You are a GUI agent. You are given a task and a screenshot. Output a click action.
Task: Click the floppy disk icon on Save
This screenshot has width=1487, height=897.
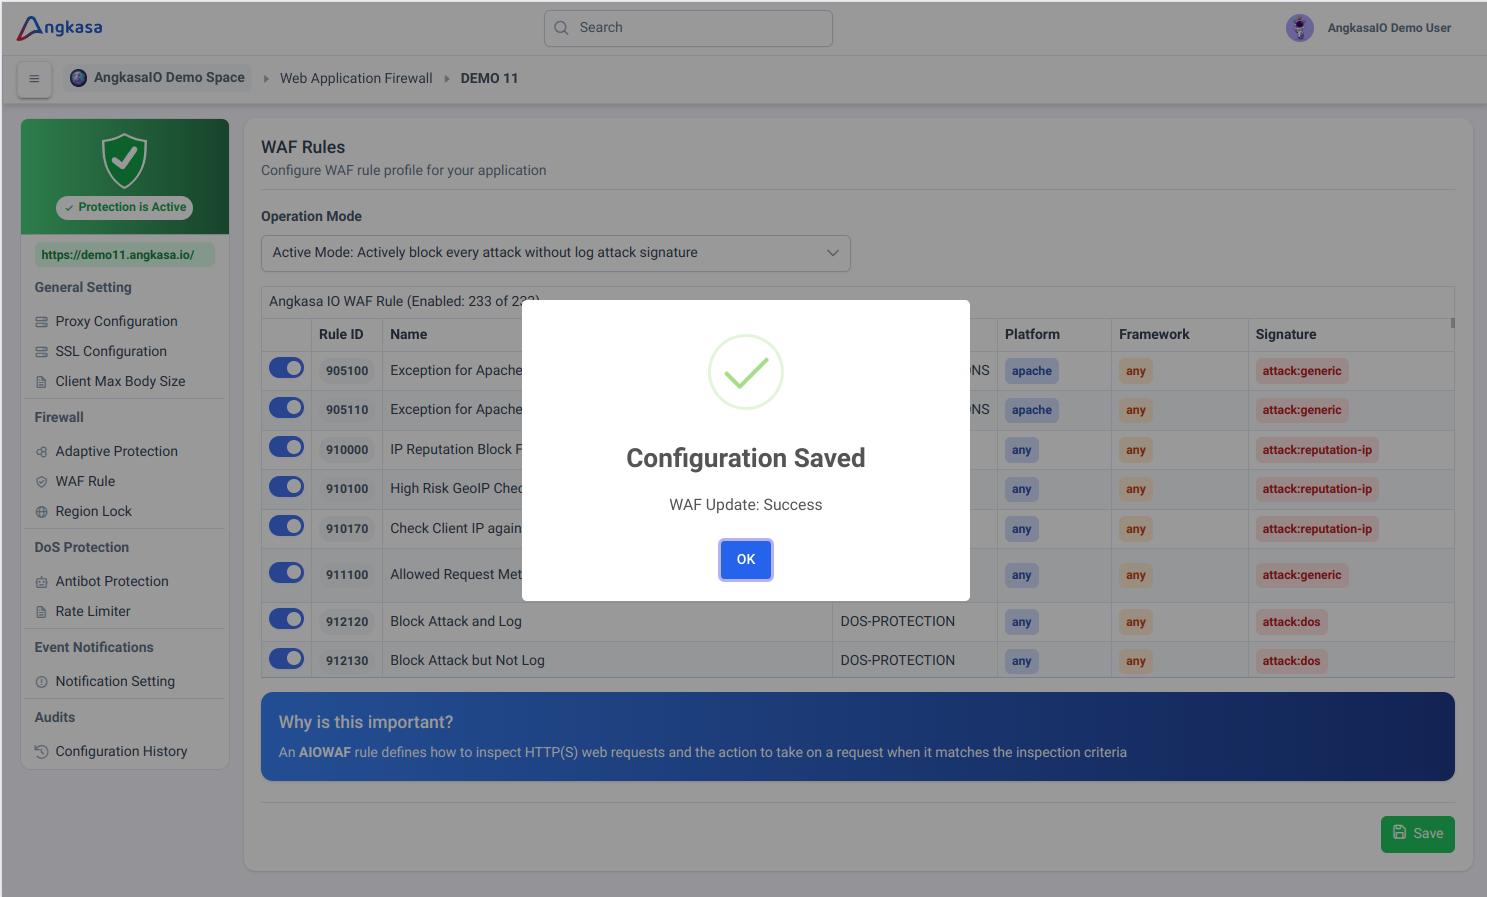point(1399,832)
